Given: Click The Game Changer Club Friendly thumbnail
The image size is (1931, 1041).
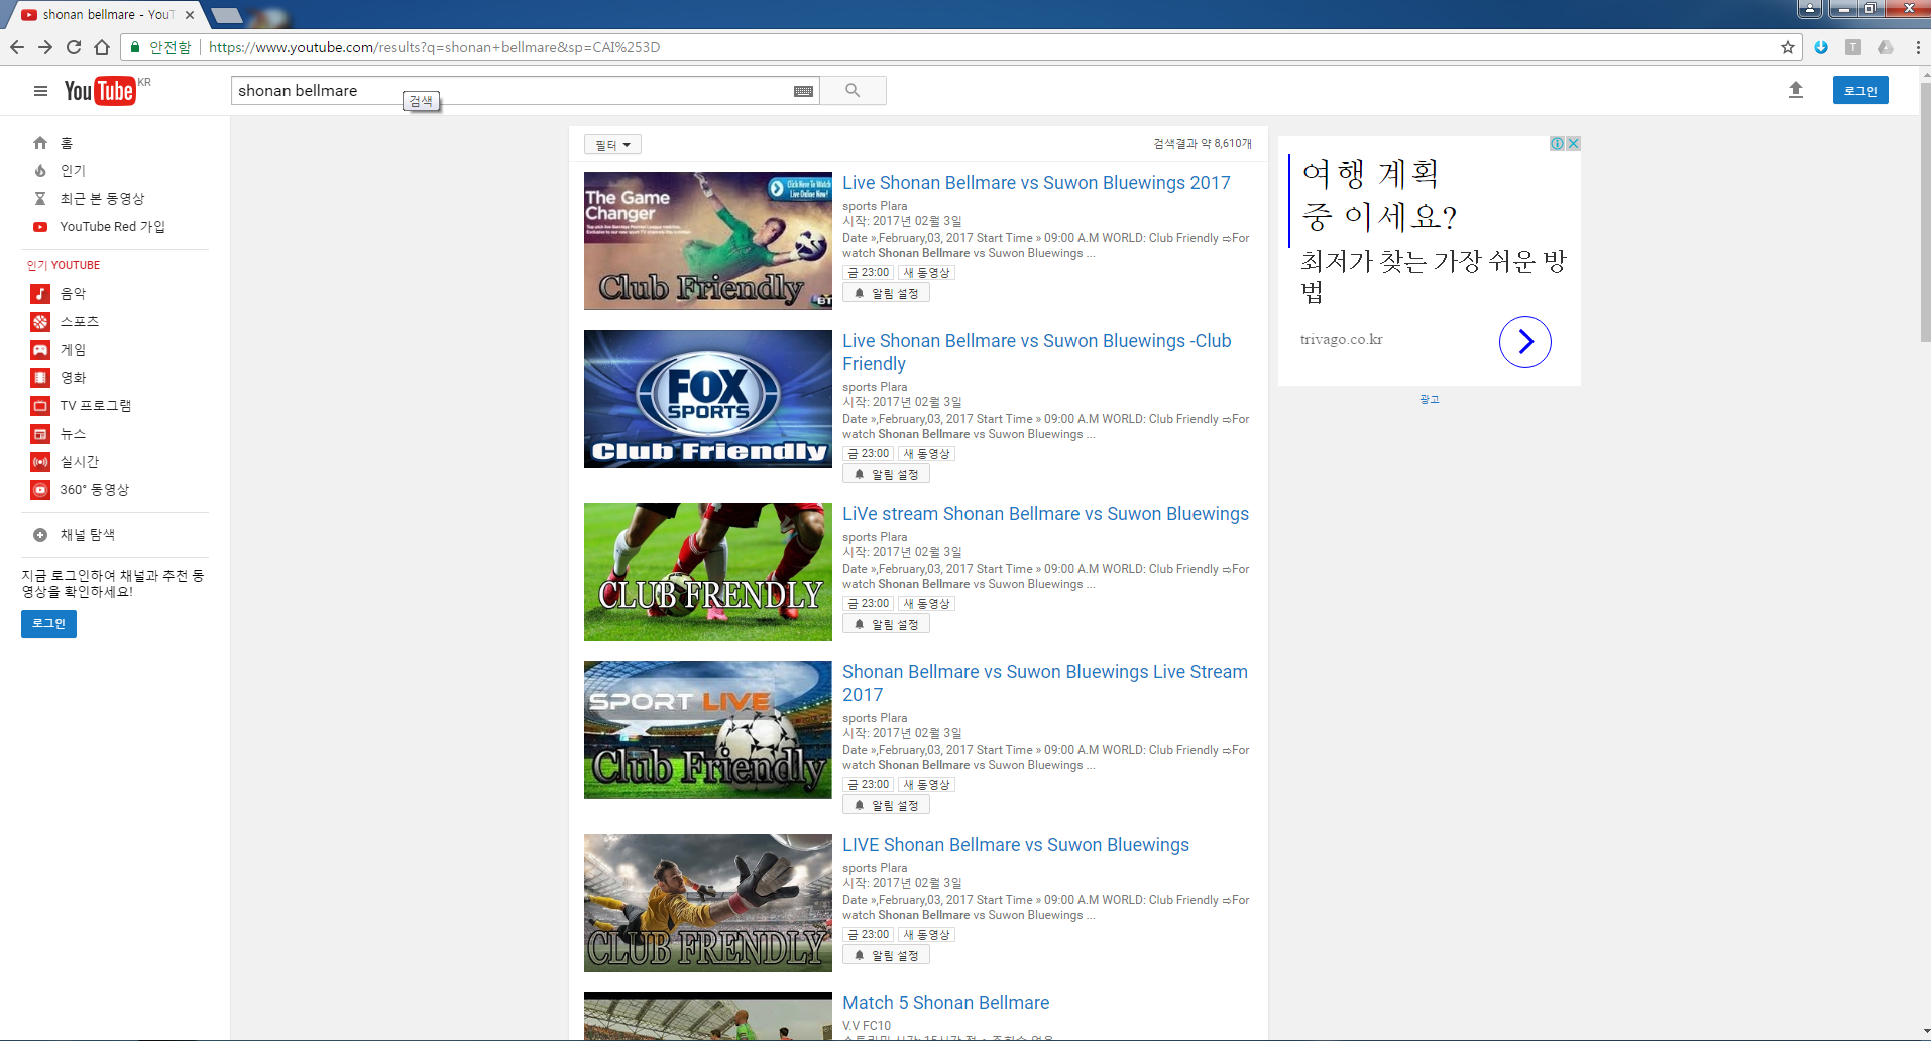Looking at the screenshot, I should click(708, 241).
